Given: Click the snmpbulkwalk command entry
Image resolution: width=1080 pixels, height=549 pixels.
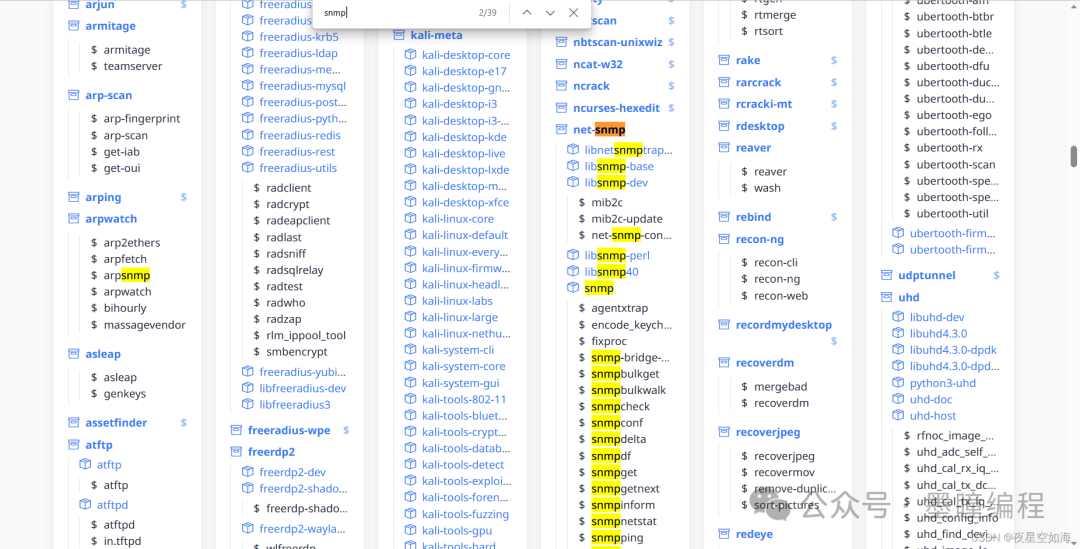Looking at the screenshot, I should pos(628,390).
